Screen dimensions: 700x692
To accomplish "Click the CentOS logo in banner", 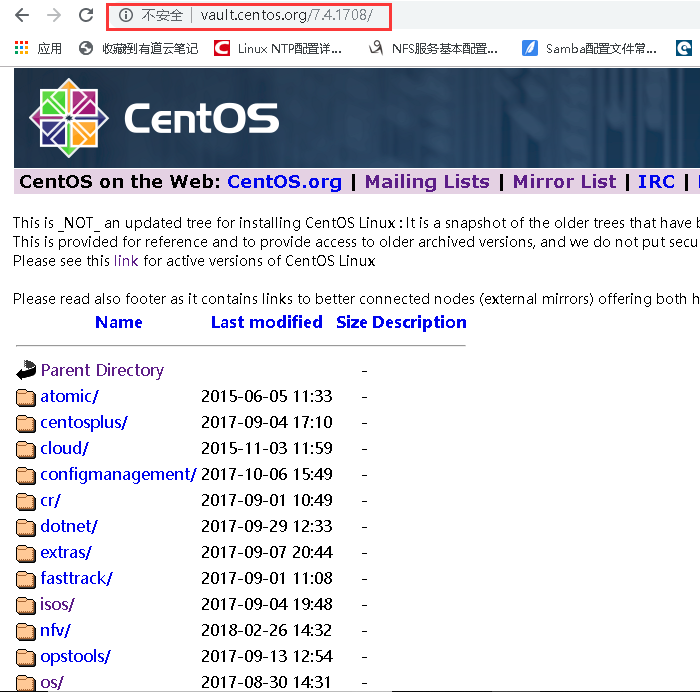I will (154, 118).
